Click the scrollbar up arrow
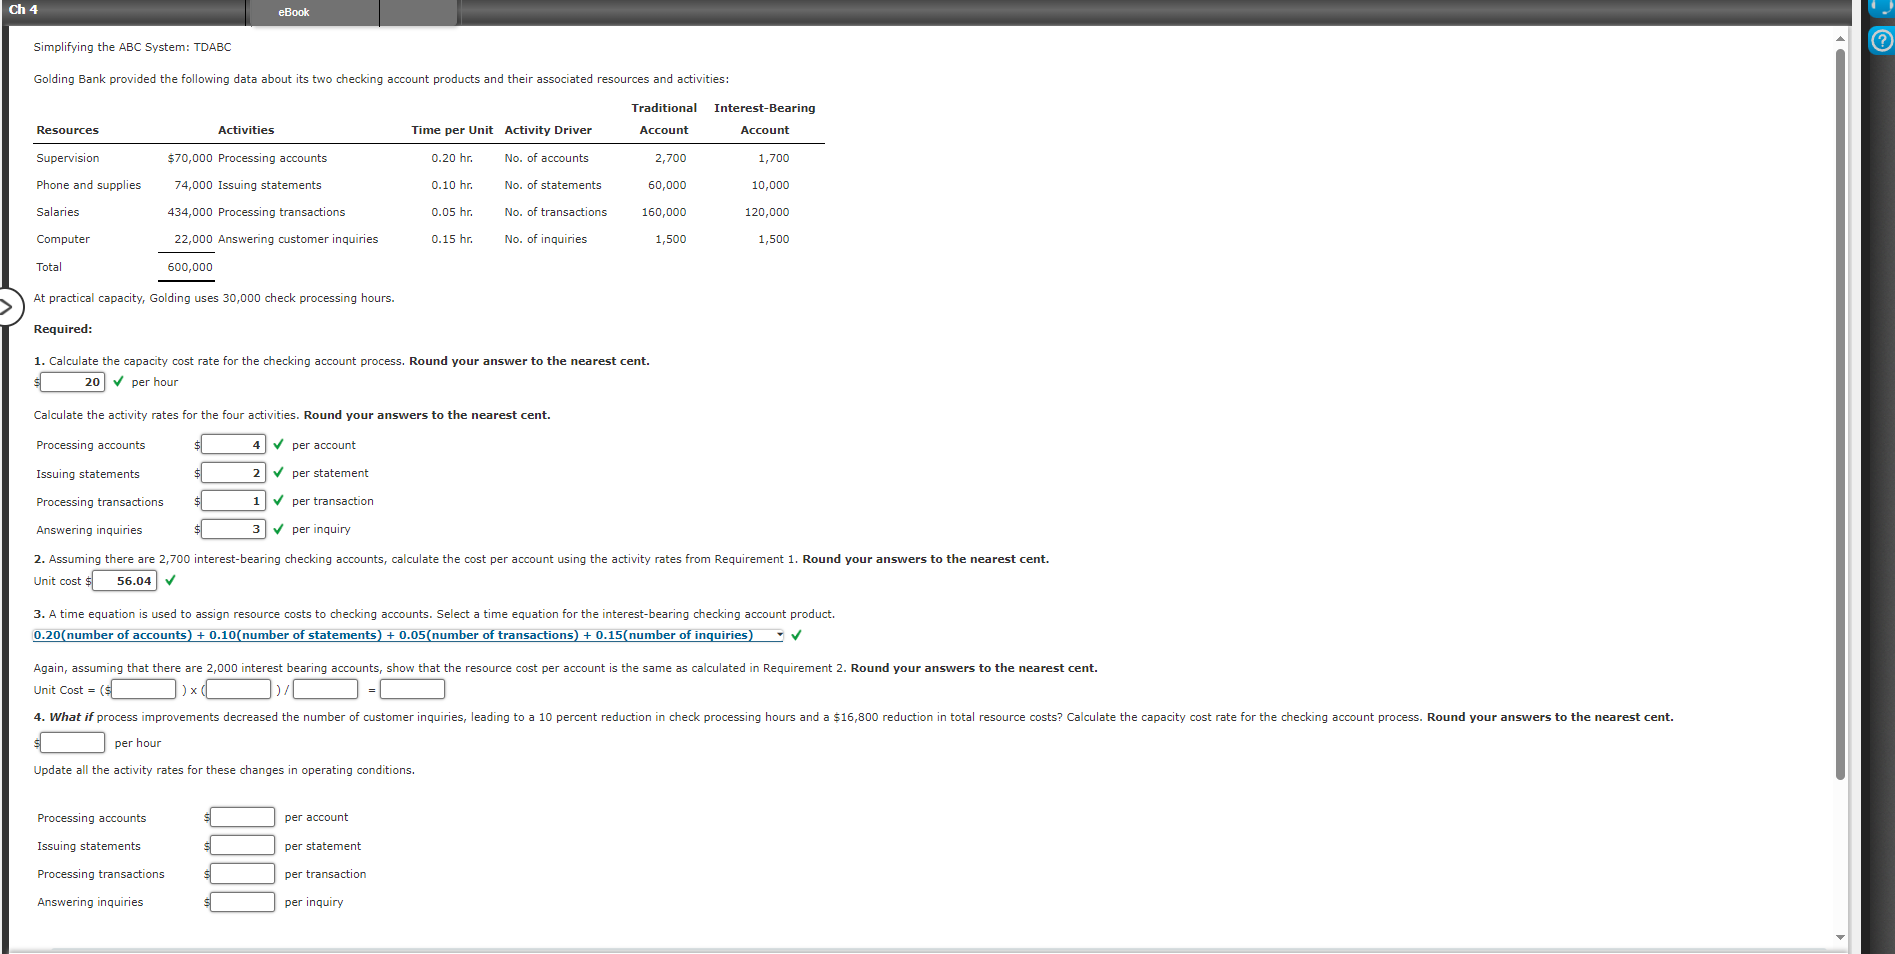This screenshot has height=954, width=1895. coord(1839,36)
